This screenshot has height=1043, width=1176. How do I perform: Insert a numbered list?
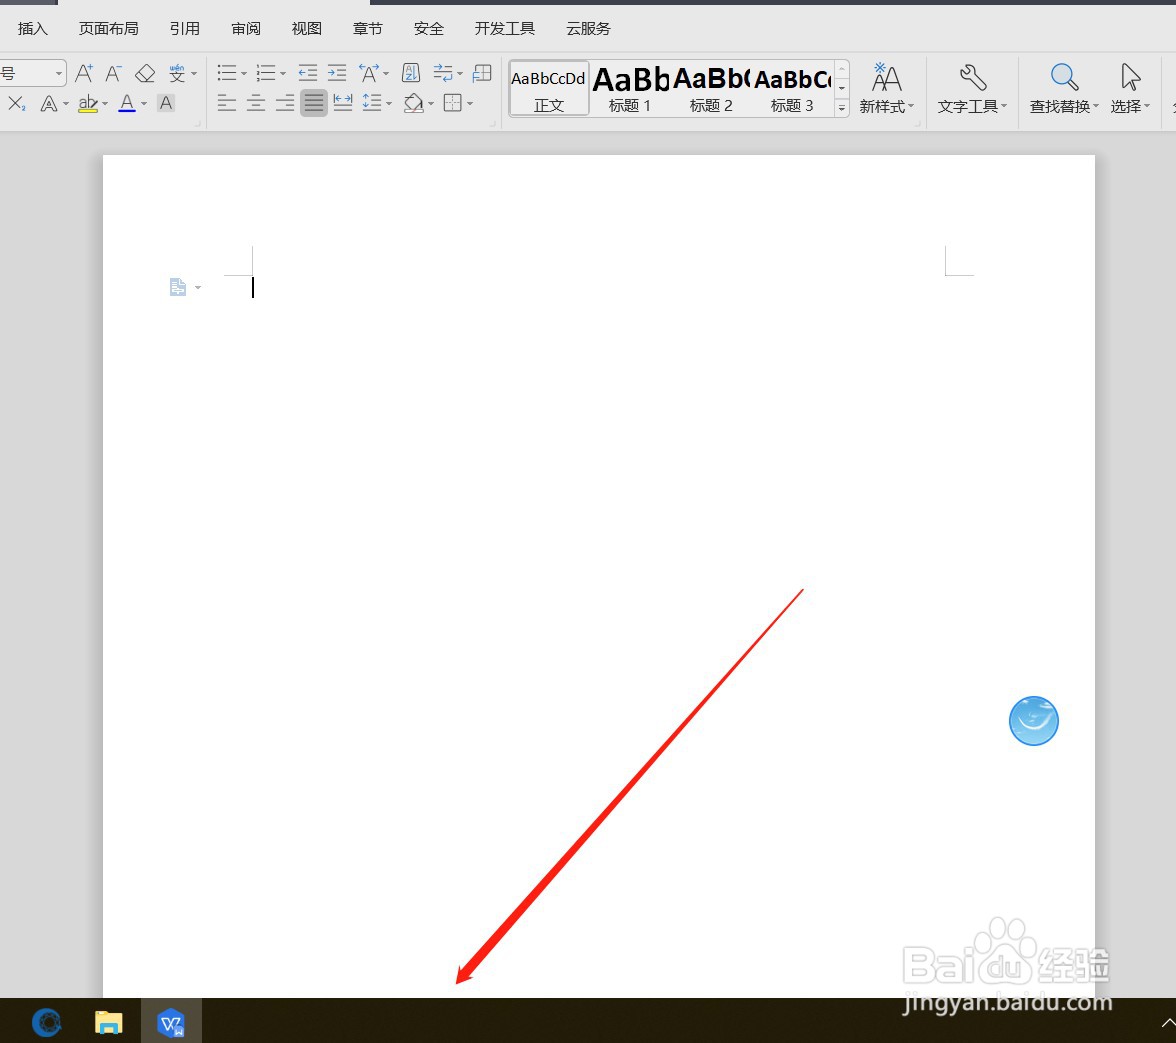coord(266,73)
